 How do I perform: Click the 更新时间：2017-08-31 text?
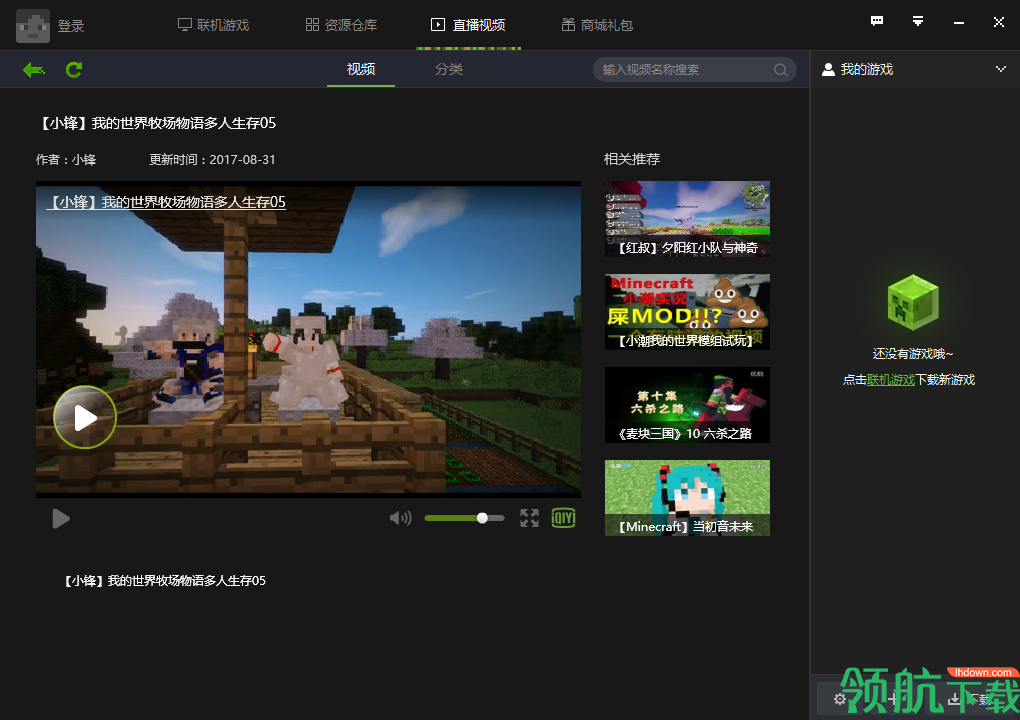click(x=212, y=160)
